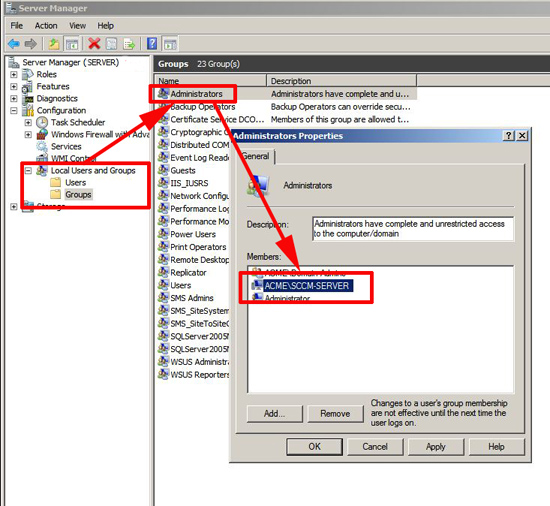Click the Remove button
550x506 pixels.
pos(335,414)
